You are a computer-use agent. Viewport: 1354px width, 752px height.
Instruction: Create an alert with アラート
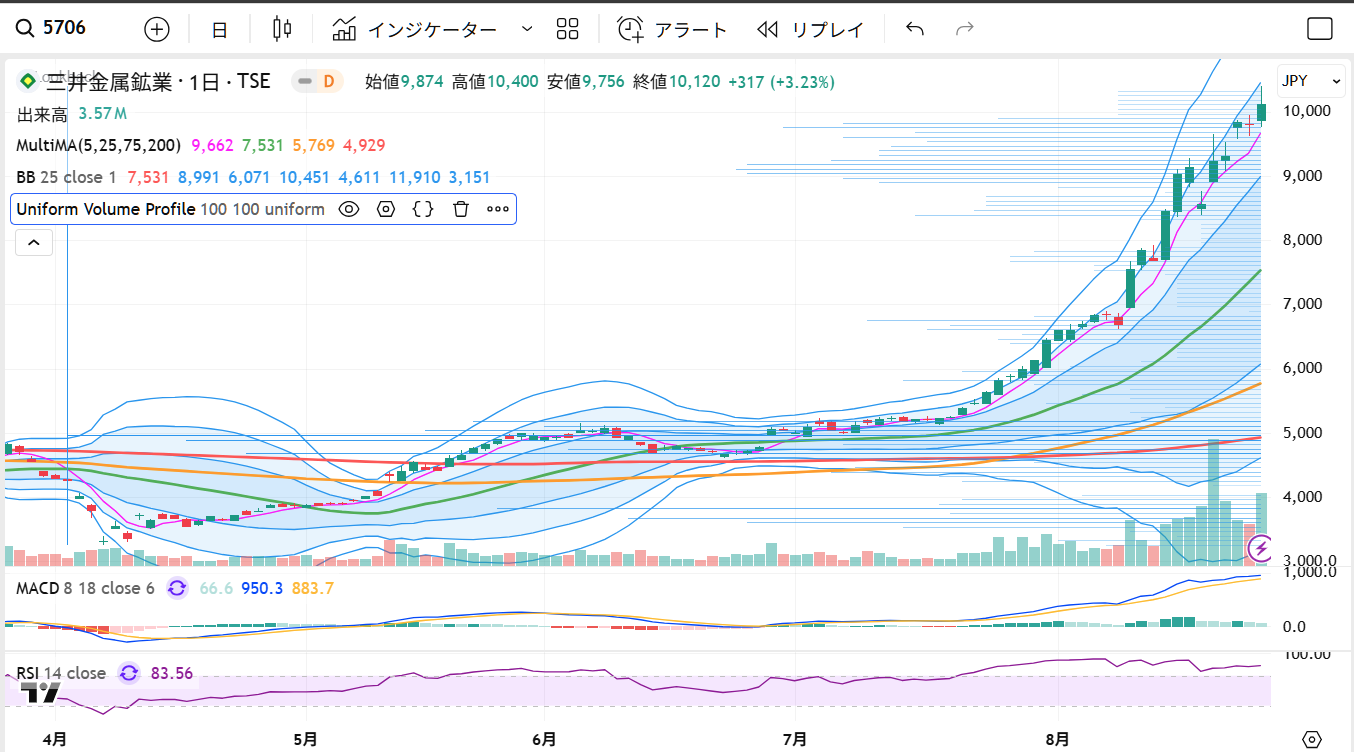(x=671, y=29)
